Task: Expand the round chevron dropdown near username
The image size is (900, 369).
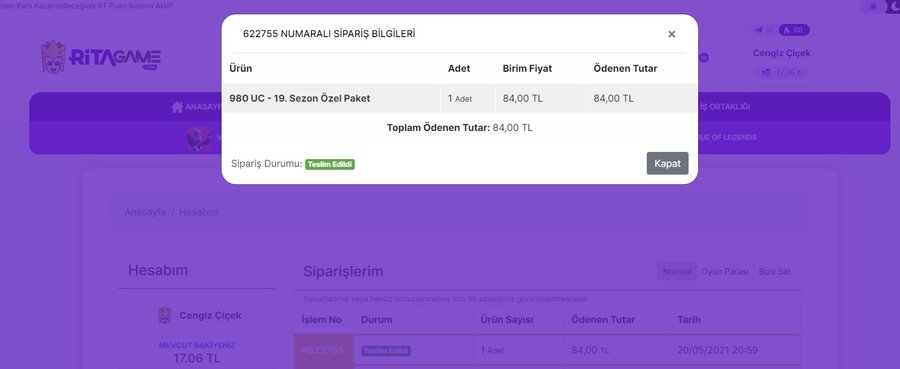Action: point(704,58)
